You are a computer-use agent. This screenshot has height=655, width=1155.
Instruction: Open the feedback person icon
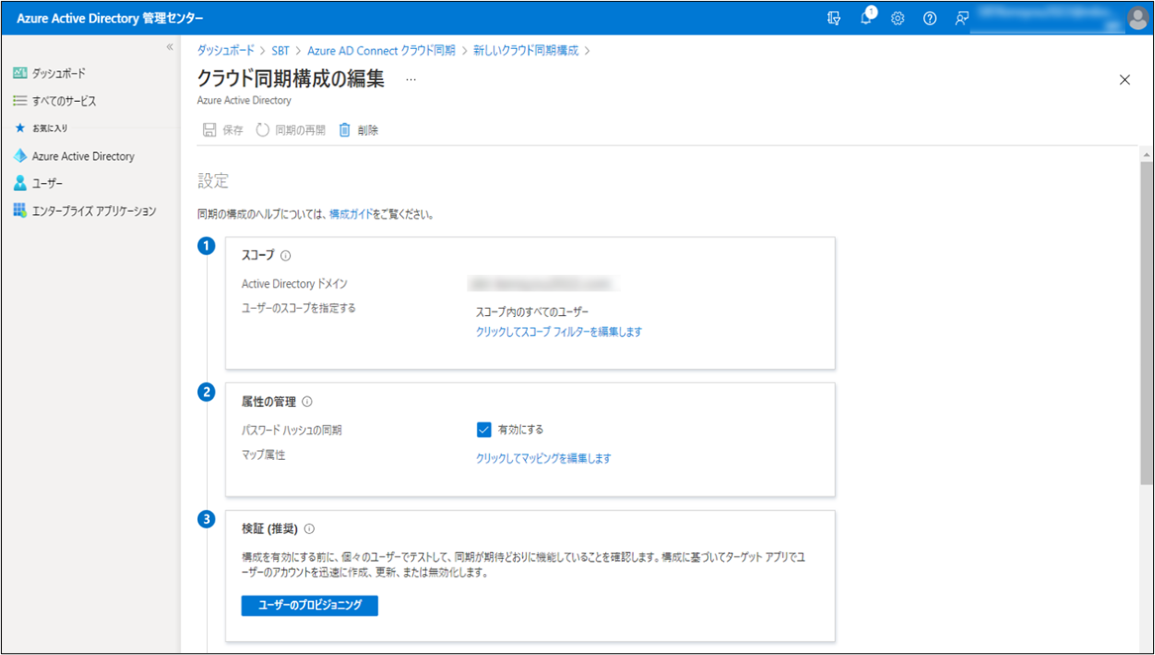961,18
